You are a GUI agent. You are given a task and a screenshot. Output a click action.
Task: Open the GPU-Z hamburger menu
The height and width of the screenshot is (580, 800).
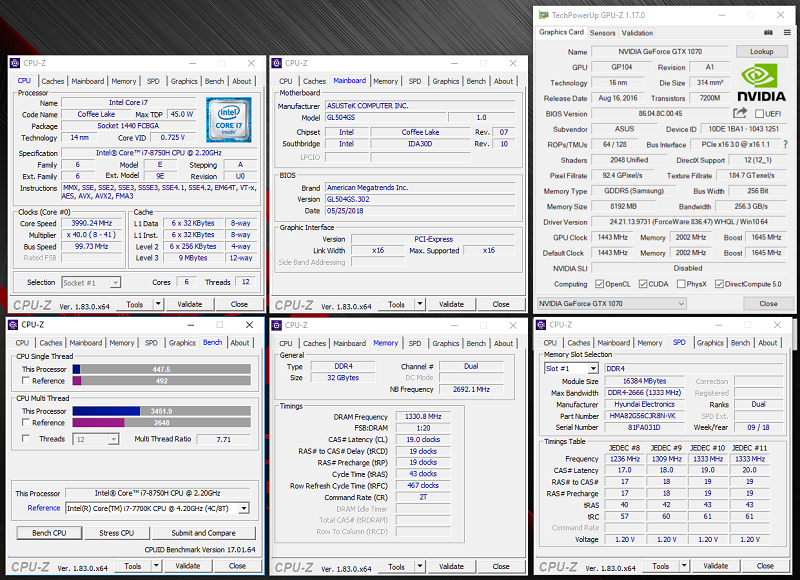787,33
